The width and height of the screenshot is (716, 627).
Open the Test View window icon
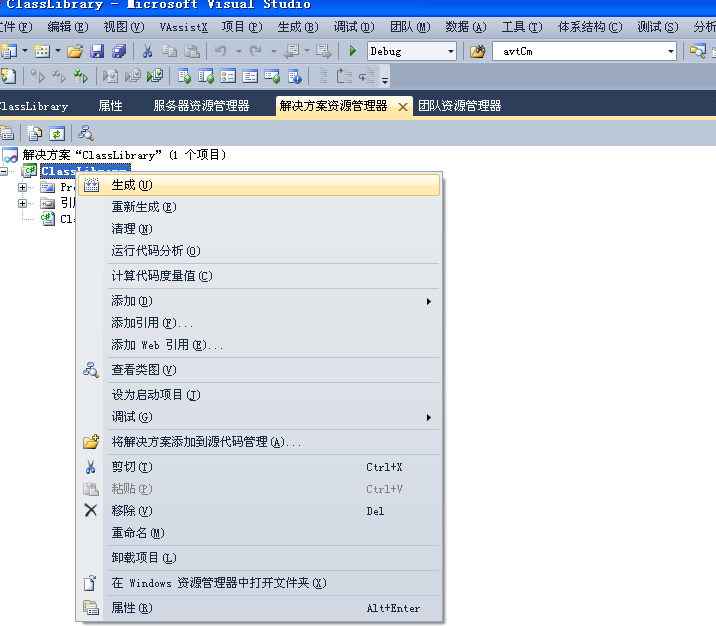(184, 76)
